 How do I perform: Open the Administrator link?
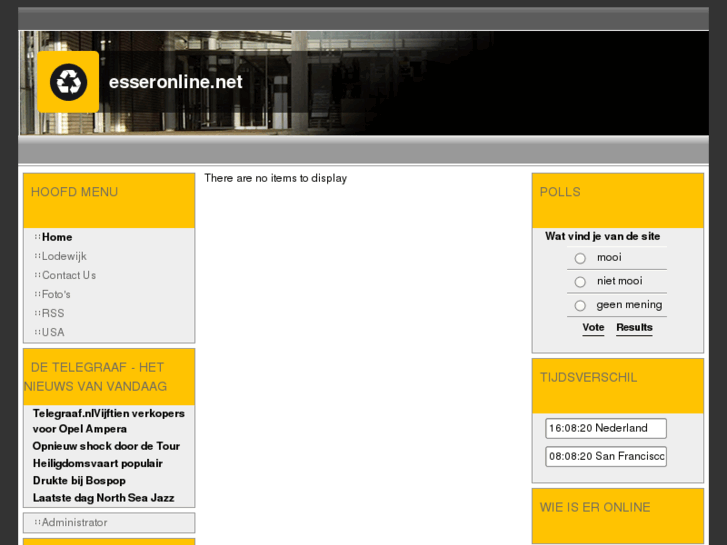(74, 522)
